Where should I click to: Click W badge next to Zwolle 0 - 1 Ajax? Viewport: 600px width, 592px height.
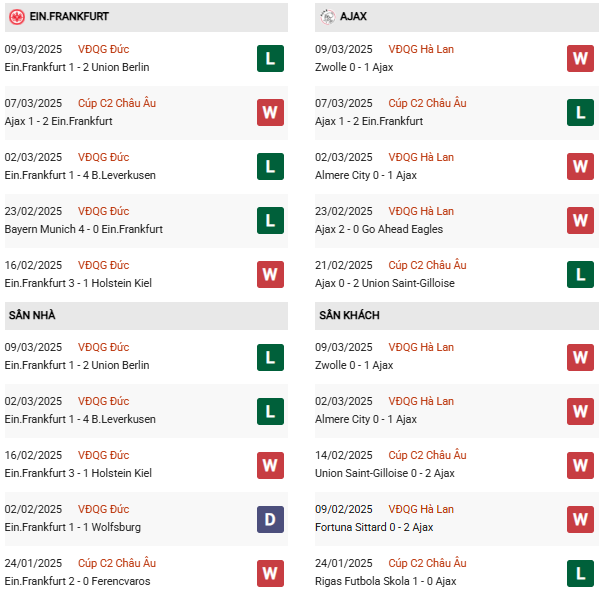580,58
